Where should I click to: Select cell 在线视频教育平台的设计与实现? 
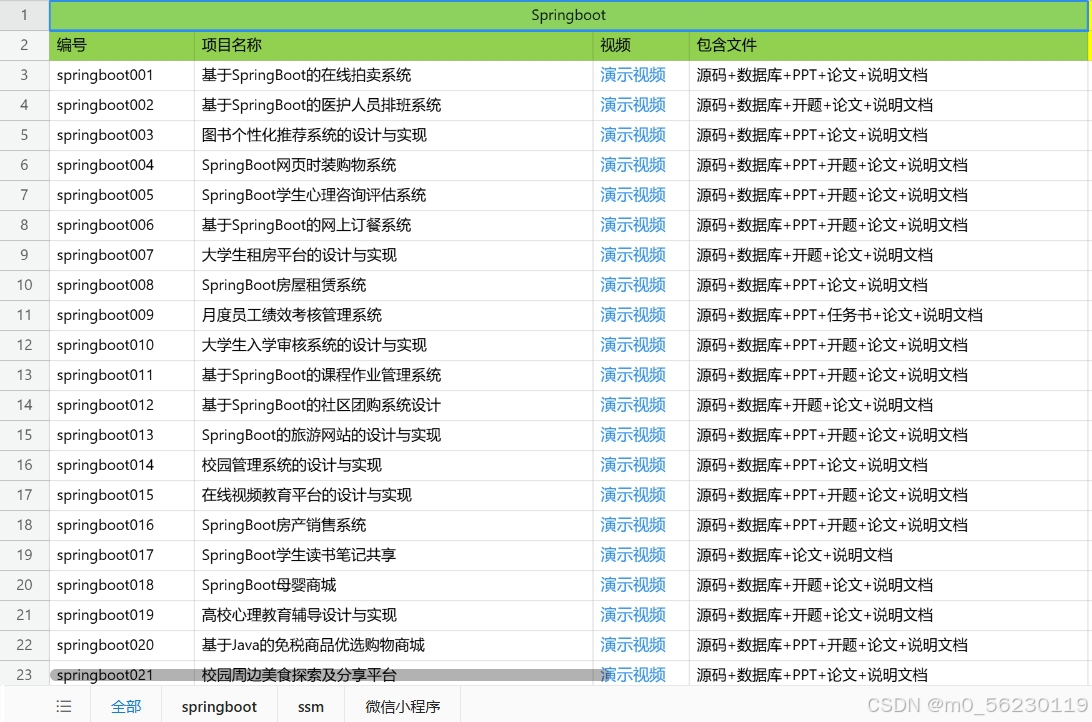click(393, 494)
